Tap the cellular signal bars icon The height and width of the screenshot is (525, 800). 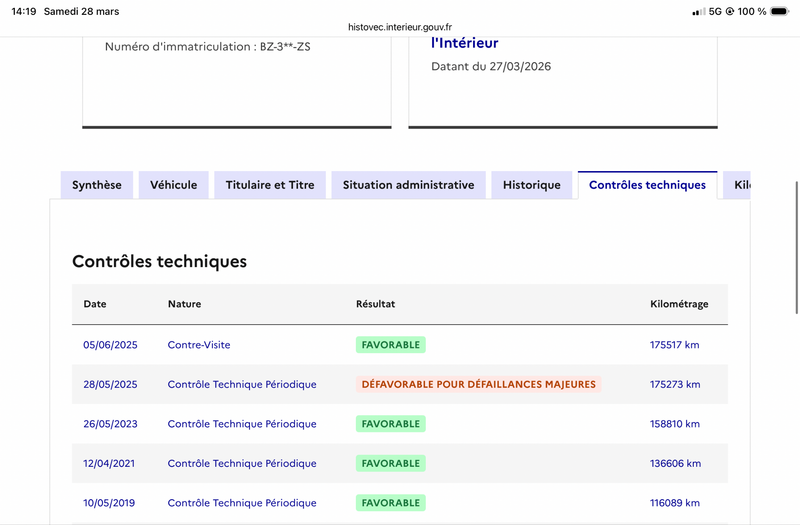tap(698, 12)
